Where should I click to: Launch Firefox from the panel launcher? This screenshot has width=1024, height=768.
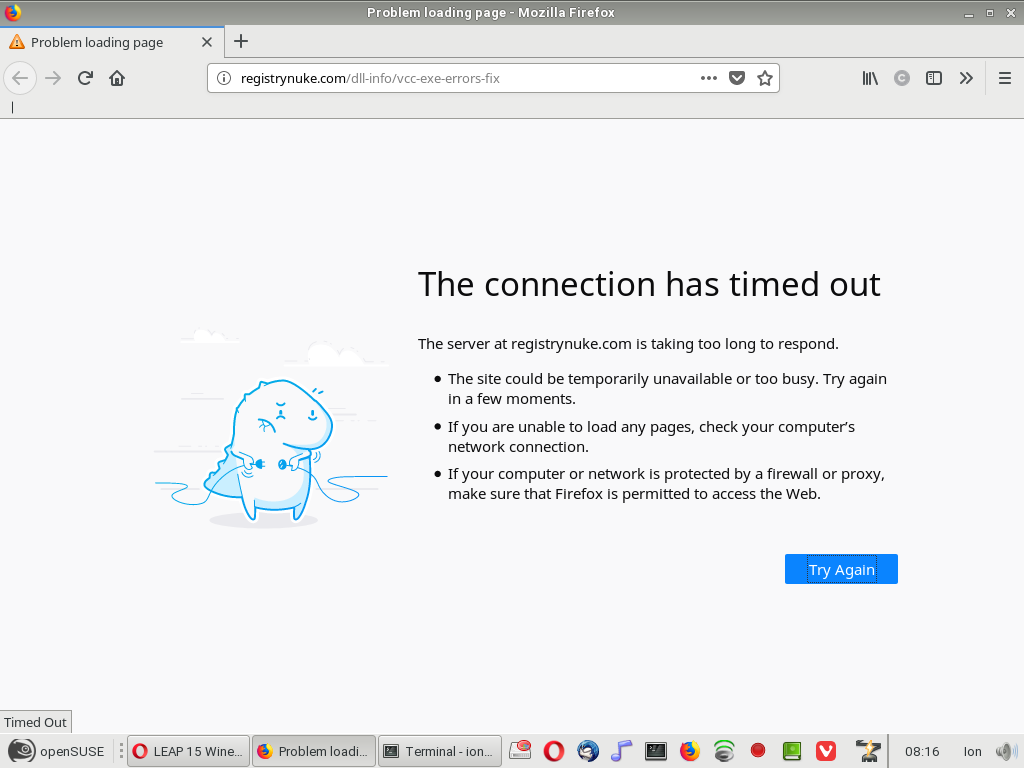pyautogui.click(x=690, y=751)
